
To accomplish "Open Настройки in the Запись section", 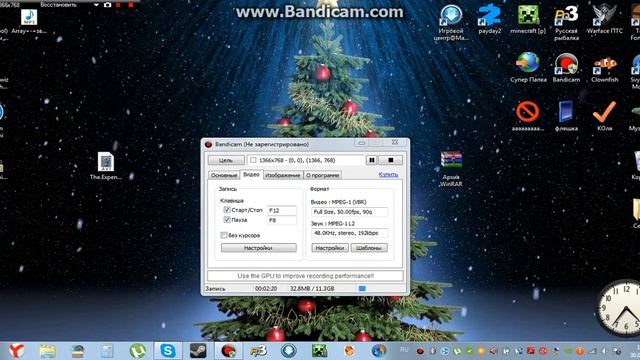I will (x=258, y=248).
